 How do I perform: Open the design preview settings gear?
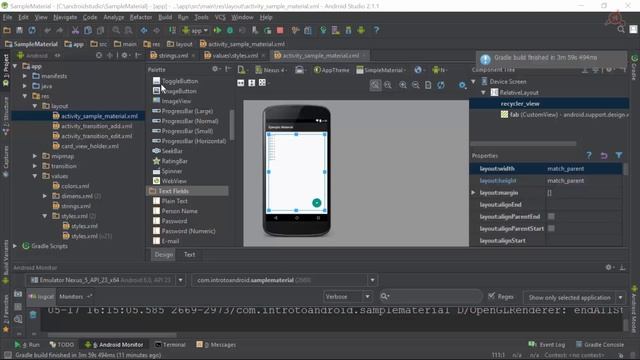coord(462,85)
